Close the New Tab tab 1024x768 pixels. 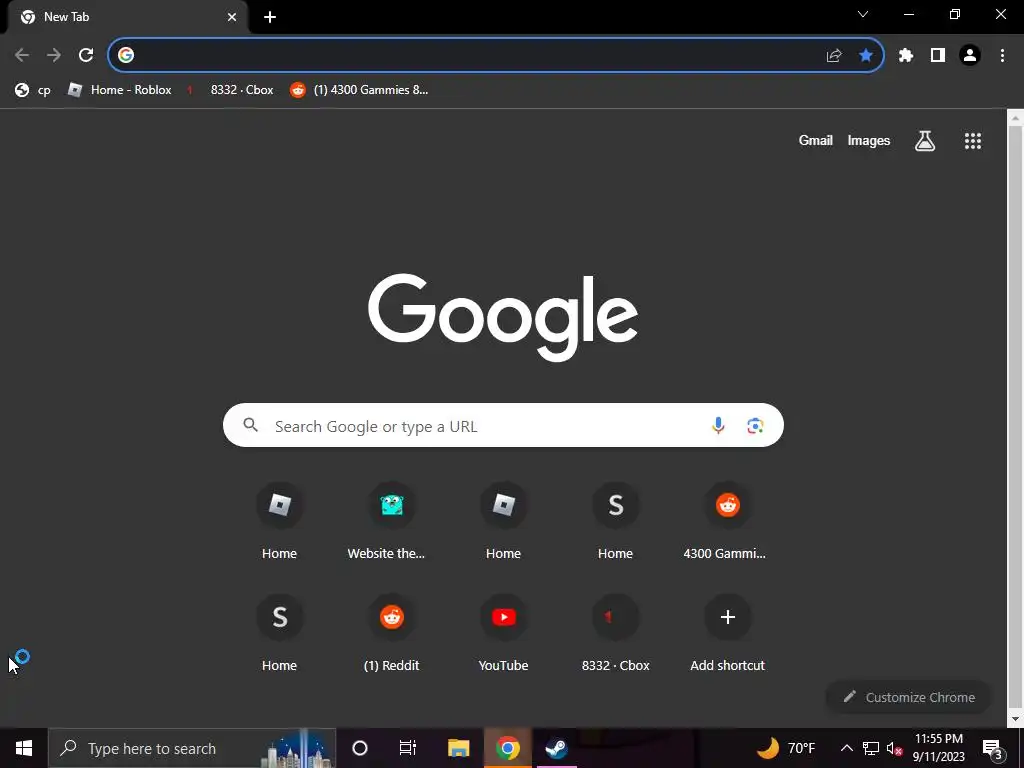coord(232,17)
